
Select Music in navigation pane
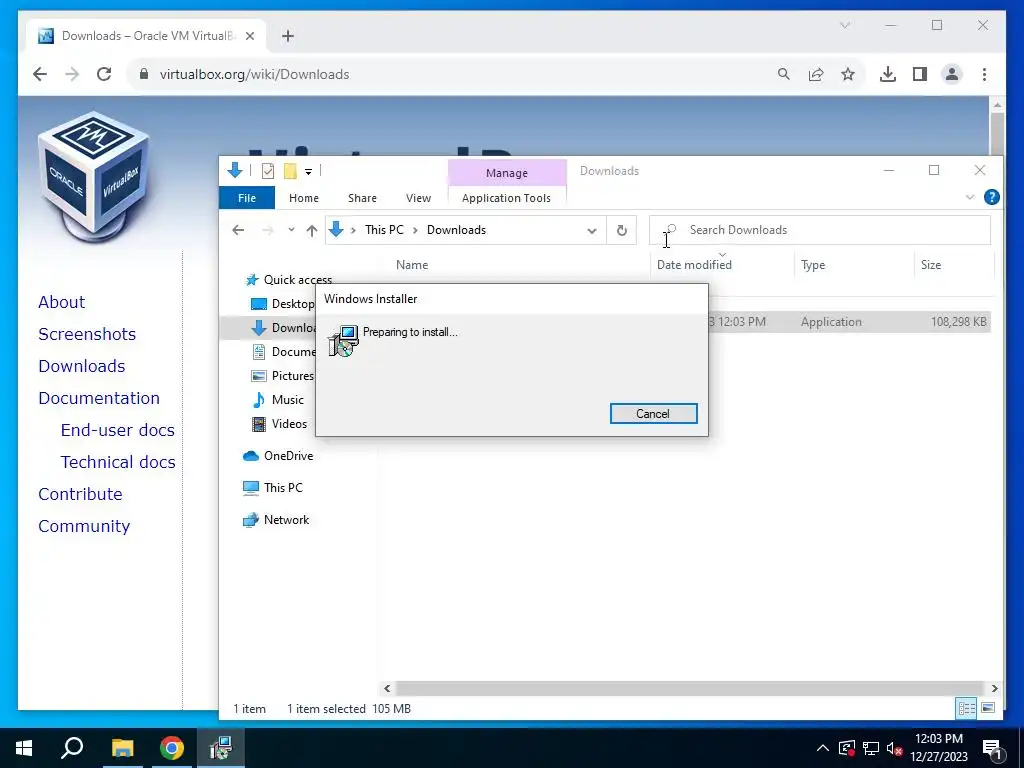[287, 400]
